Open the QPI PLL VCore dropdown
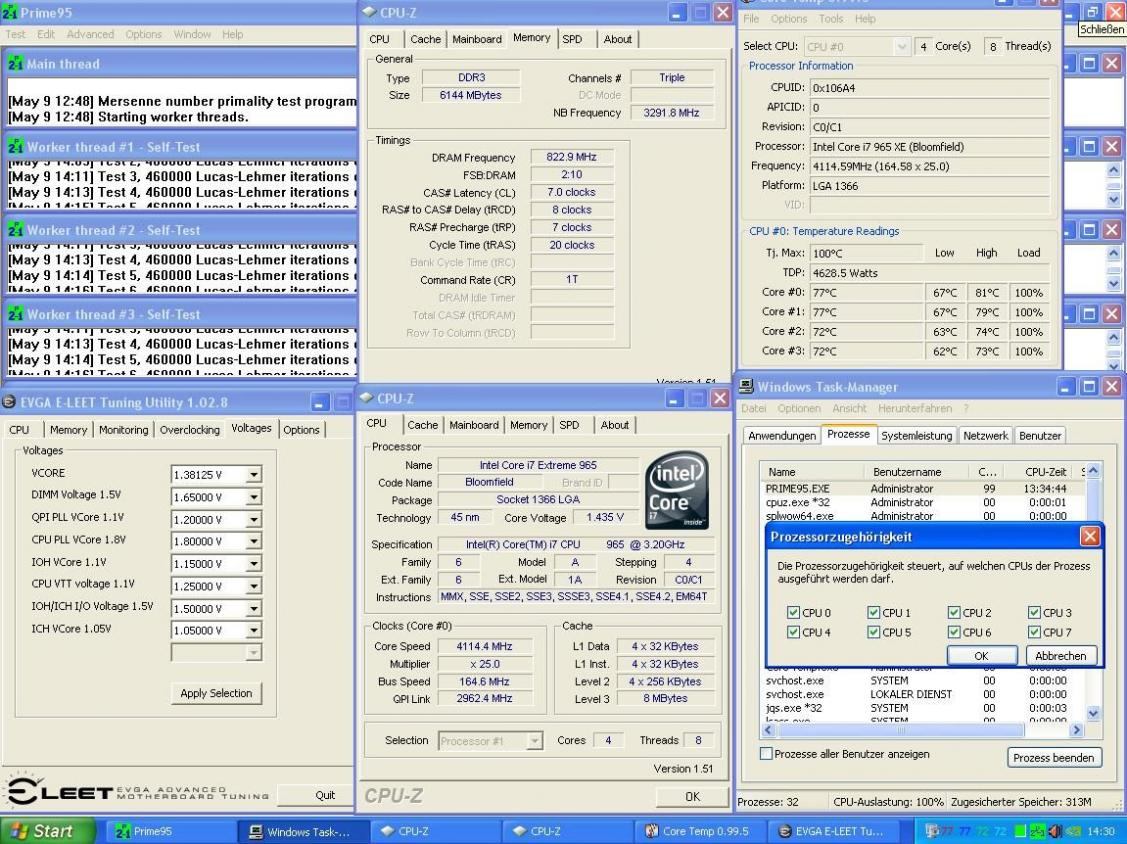 pyautogui.click(x=253, y=519)
